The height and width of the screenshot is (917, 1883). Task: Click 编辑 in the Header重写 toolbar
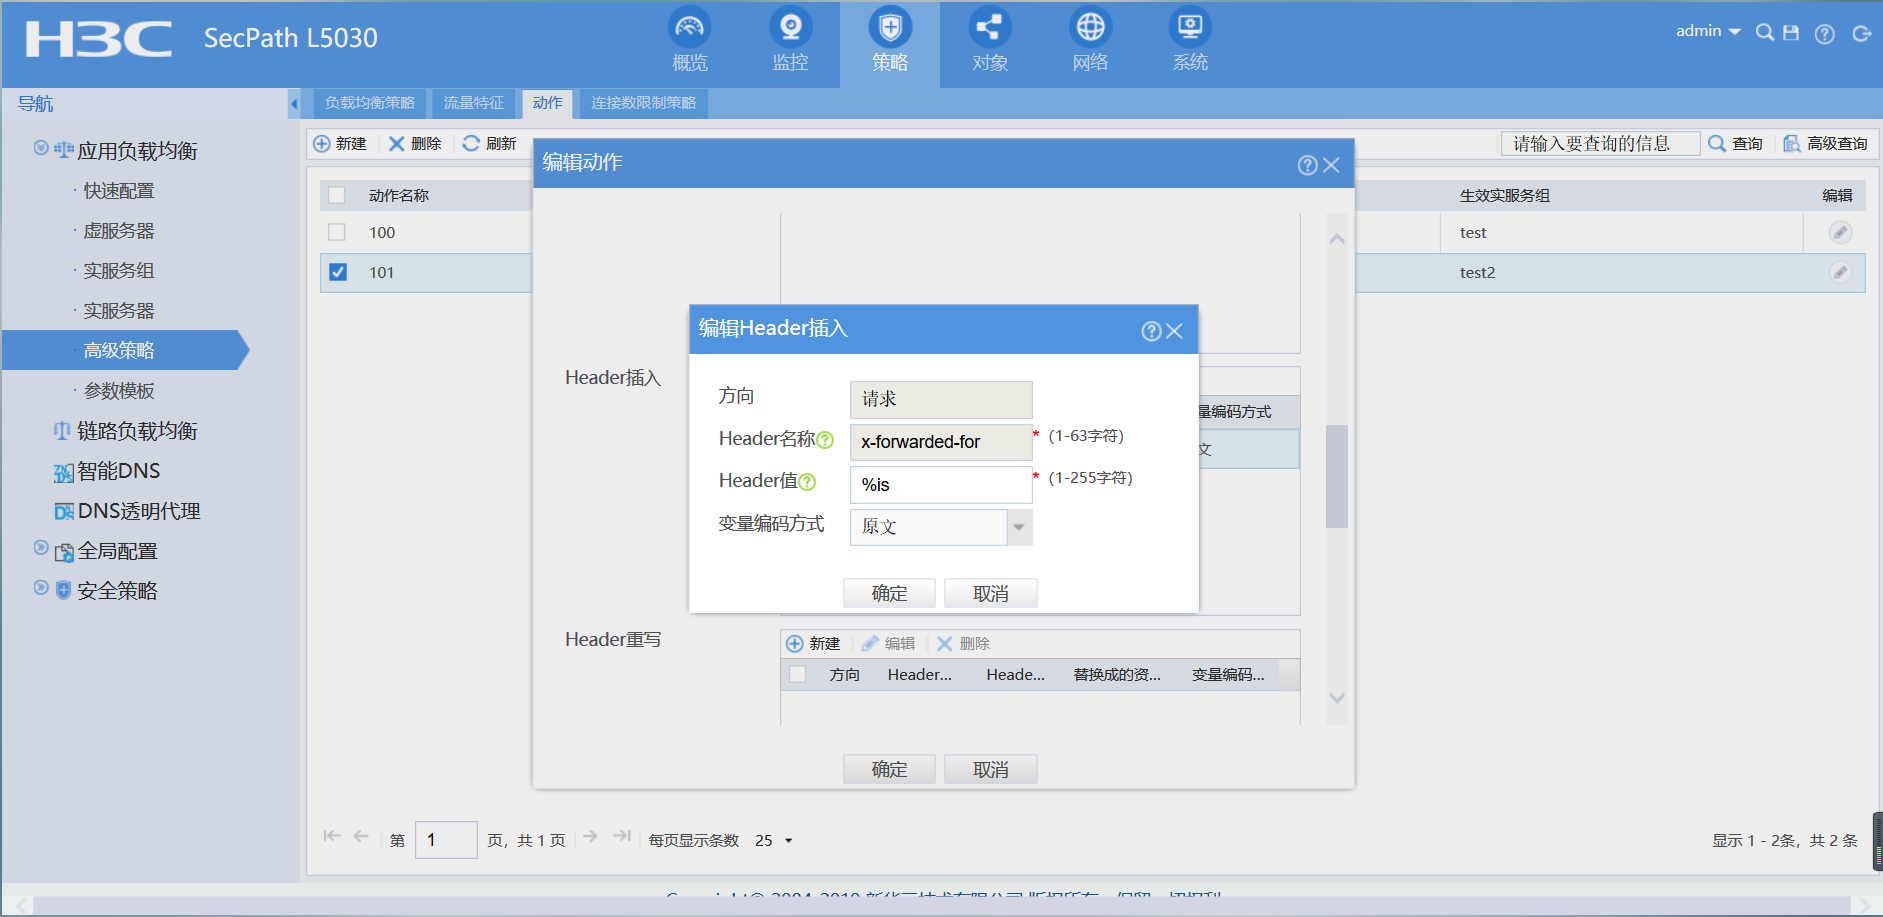tap(889, 643)
